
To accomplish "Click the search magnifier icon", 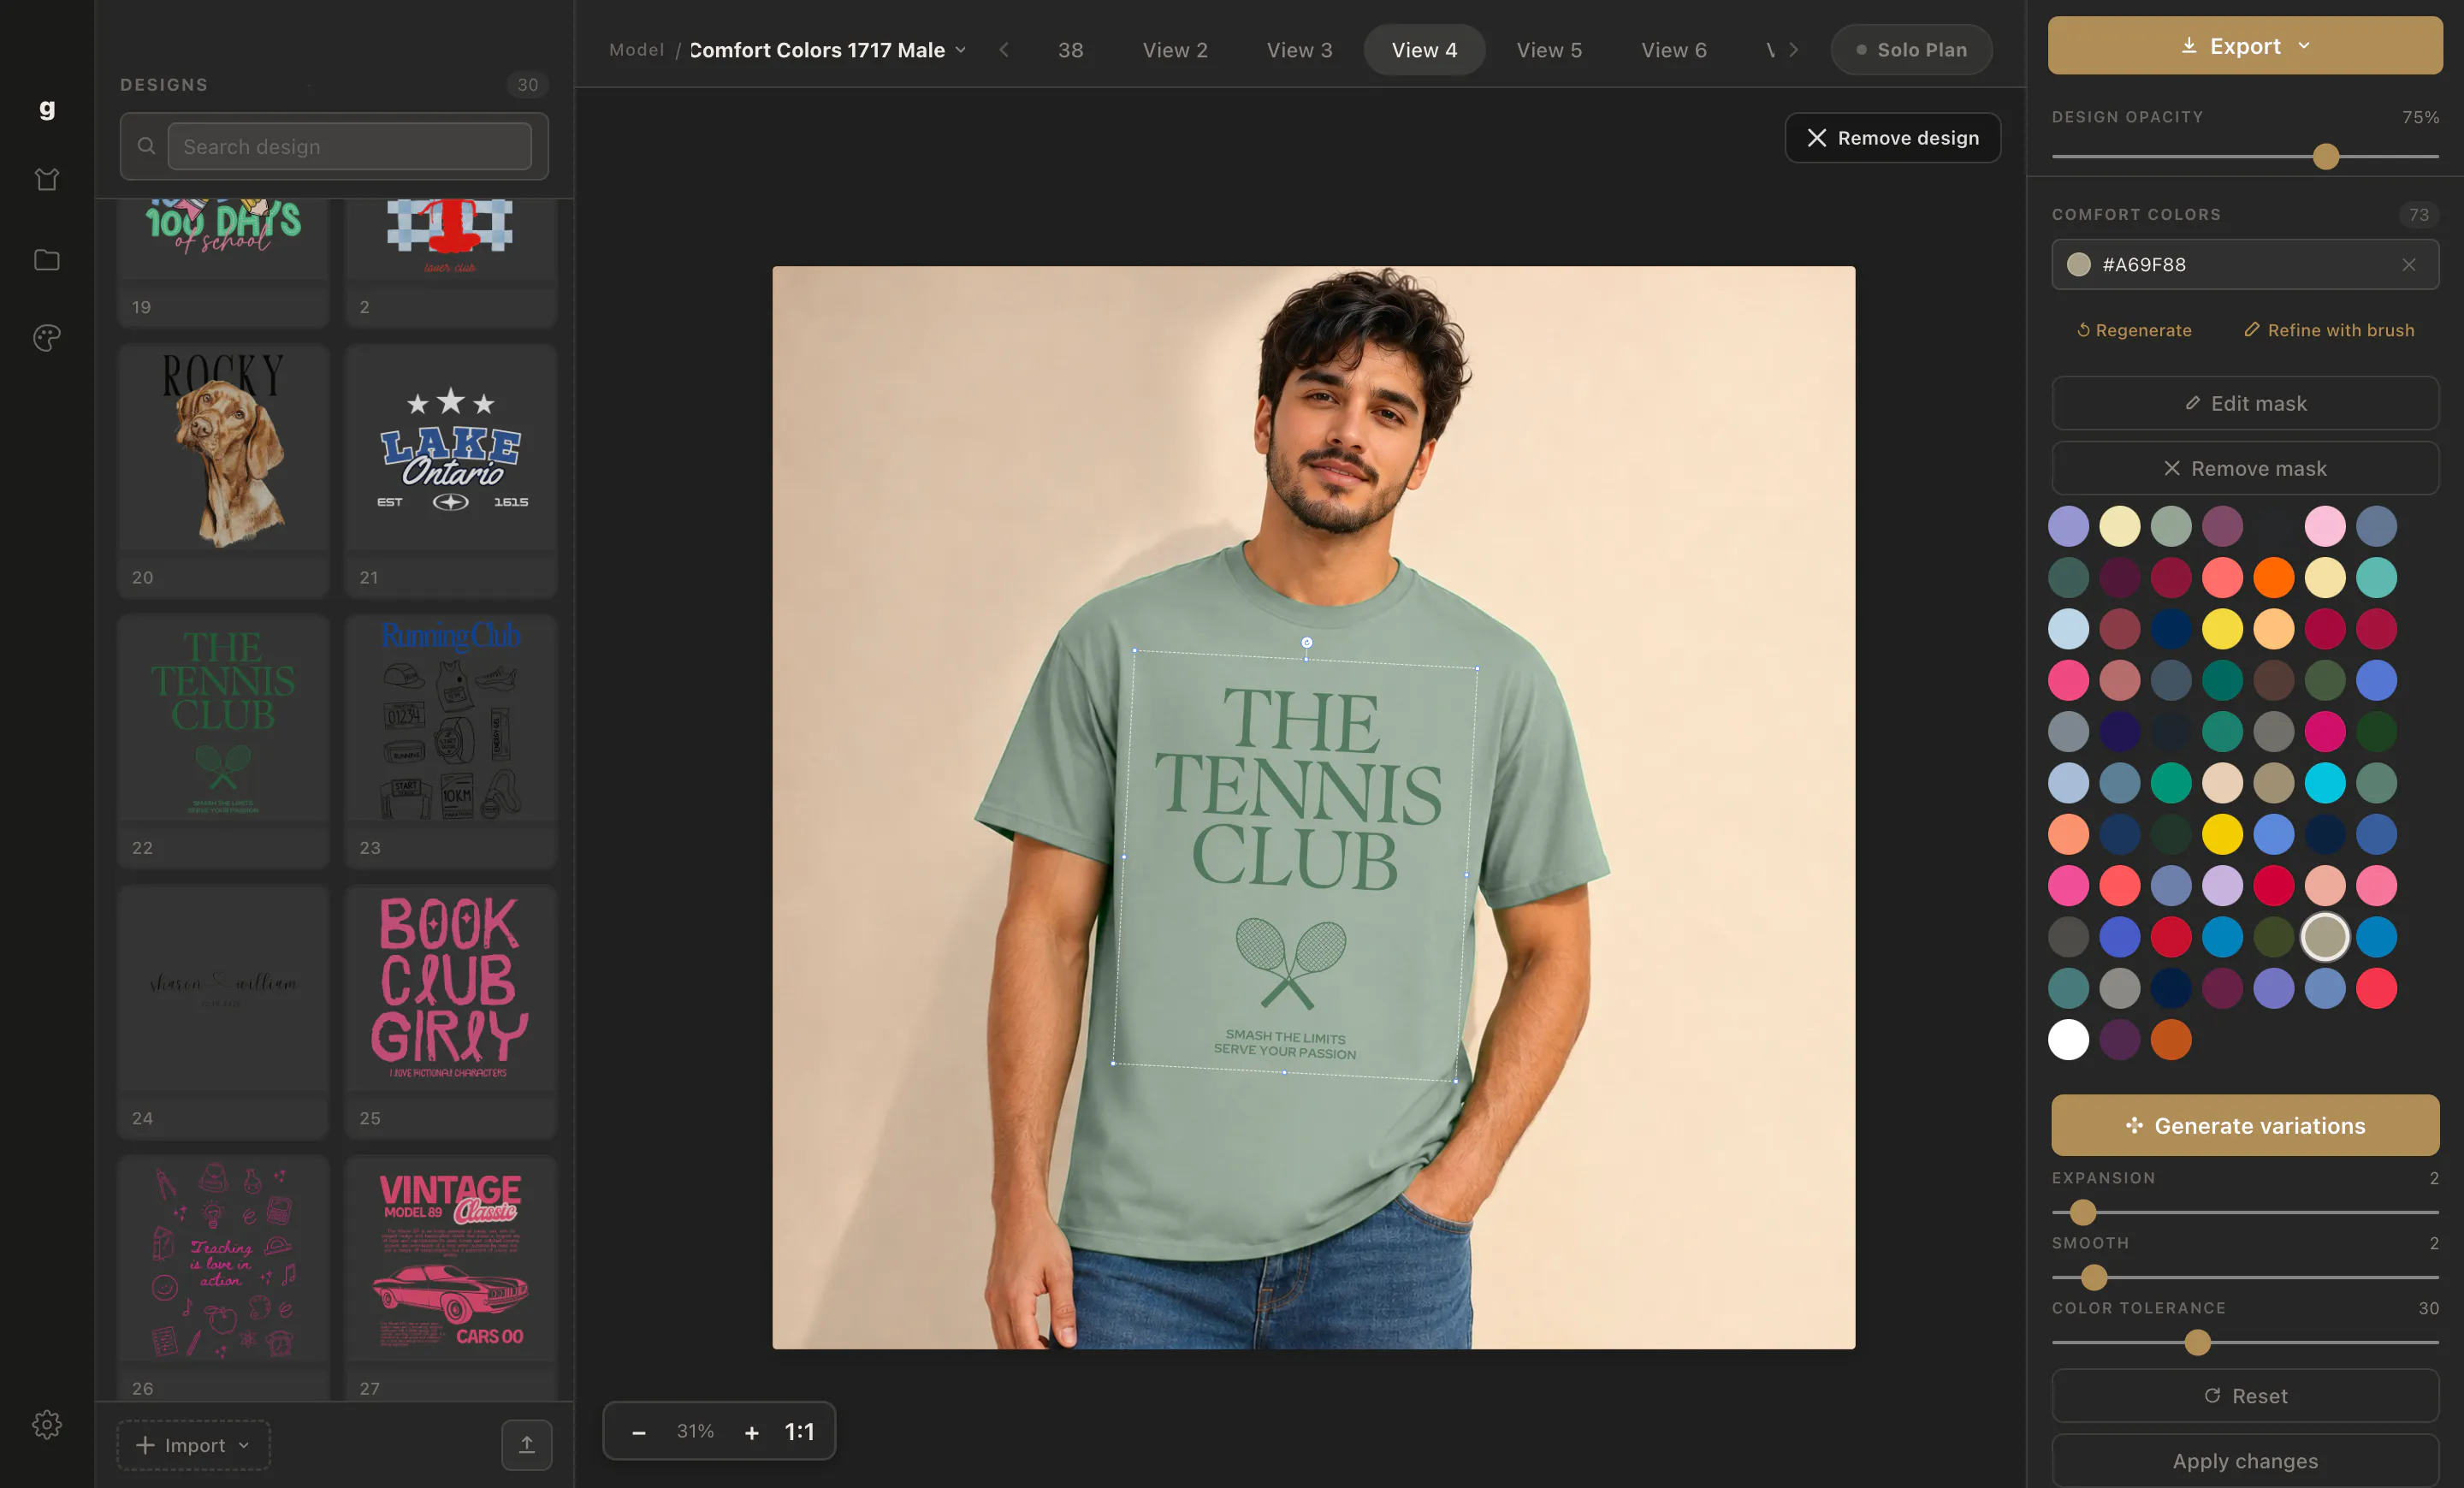I will pos(146,146).
